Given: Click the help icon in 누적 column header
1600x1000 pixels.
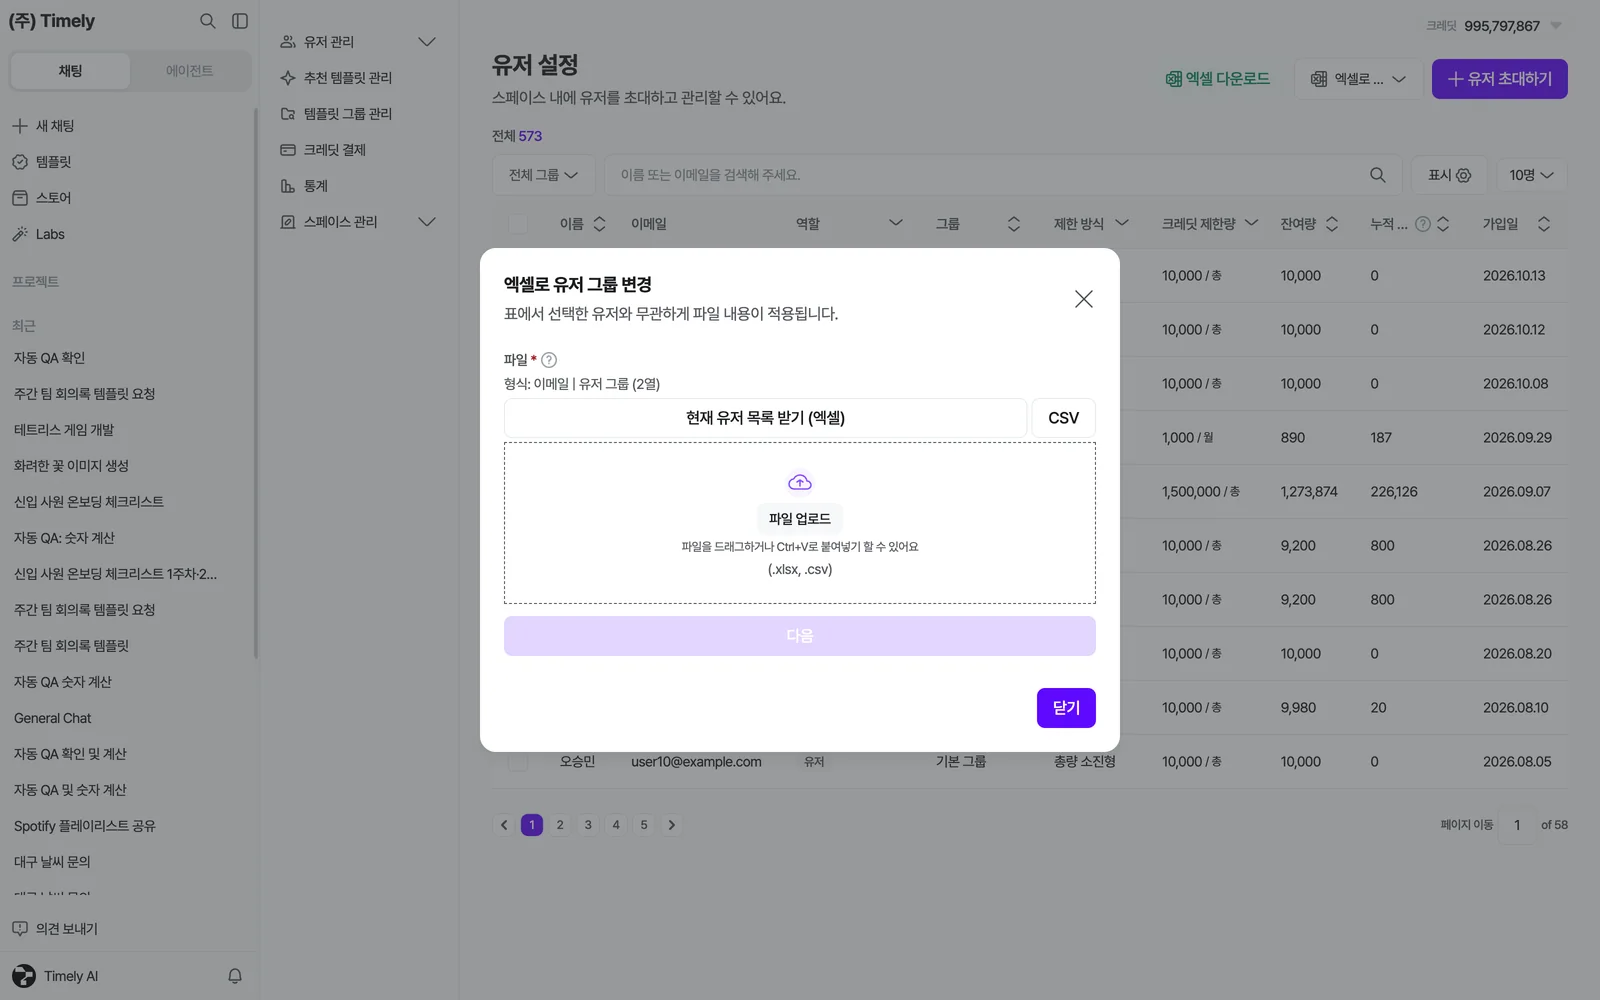Looking at the screenshot, I should (1423, 224).
